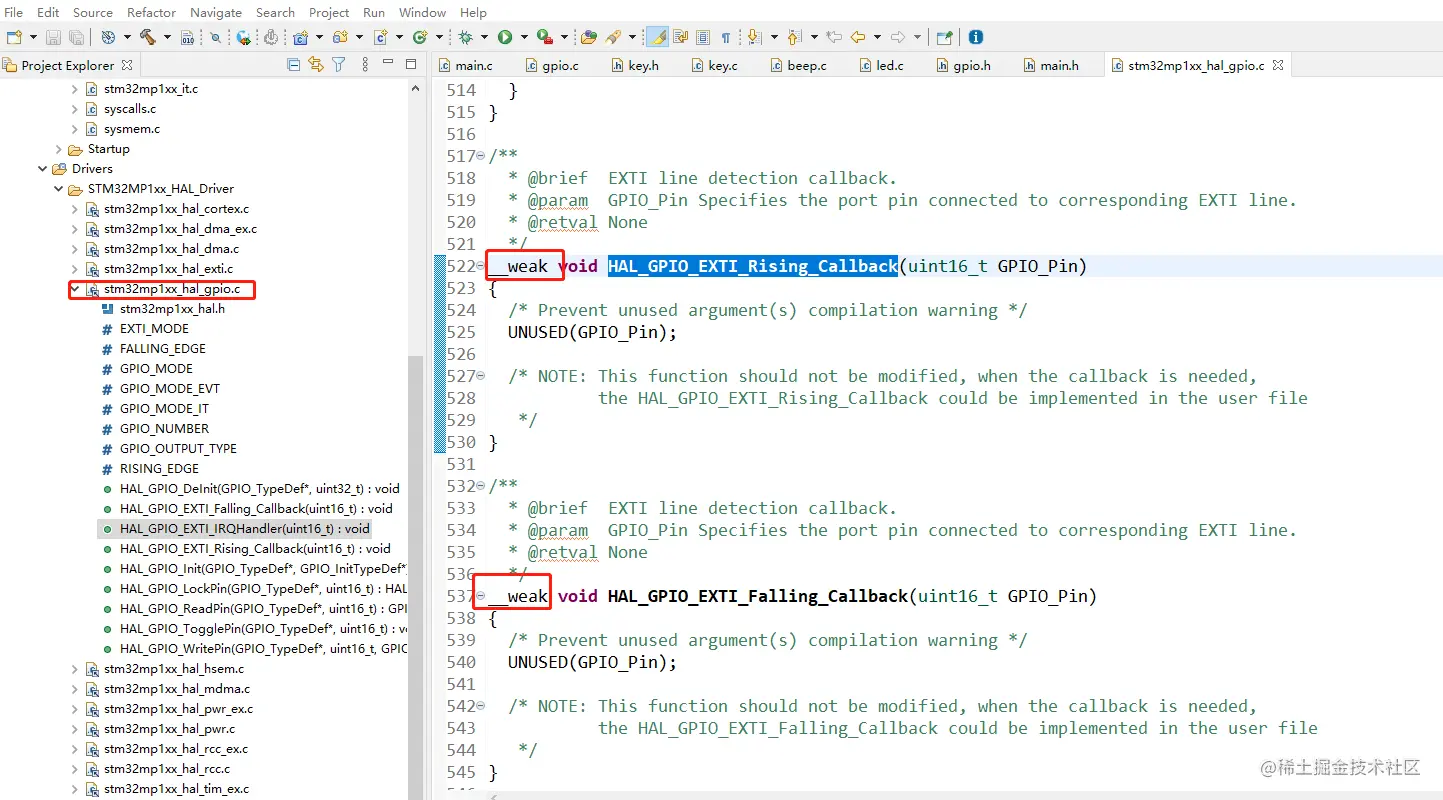Expand stm32mp1xx_hal_hsem.c in tree

[x=75, y=669]
